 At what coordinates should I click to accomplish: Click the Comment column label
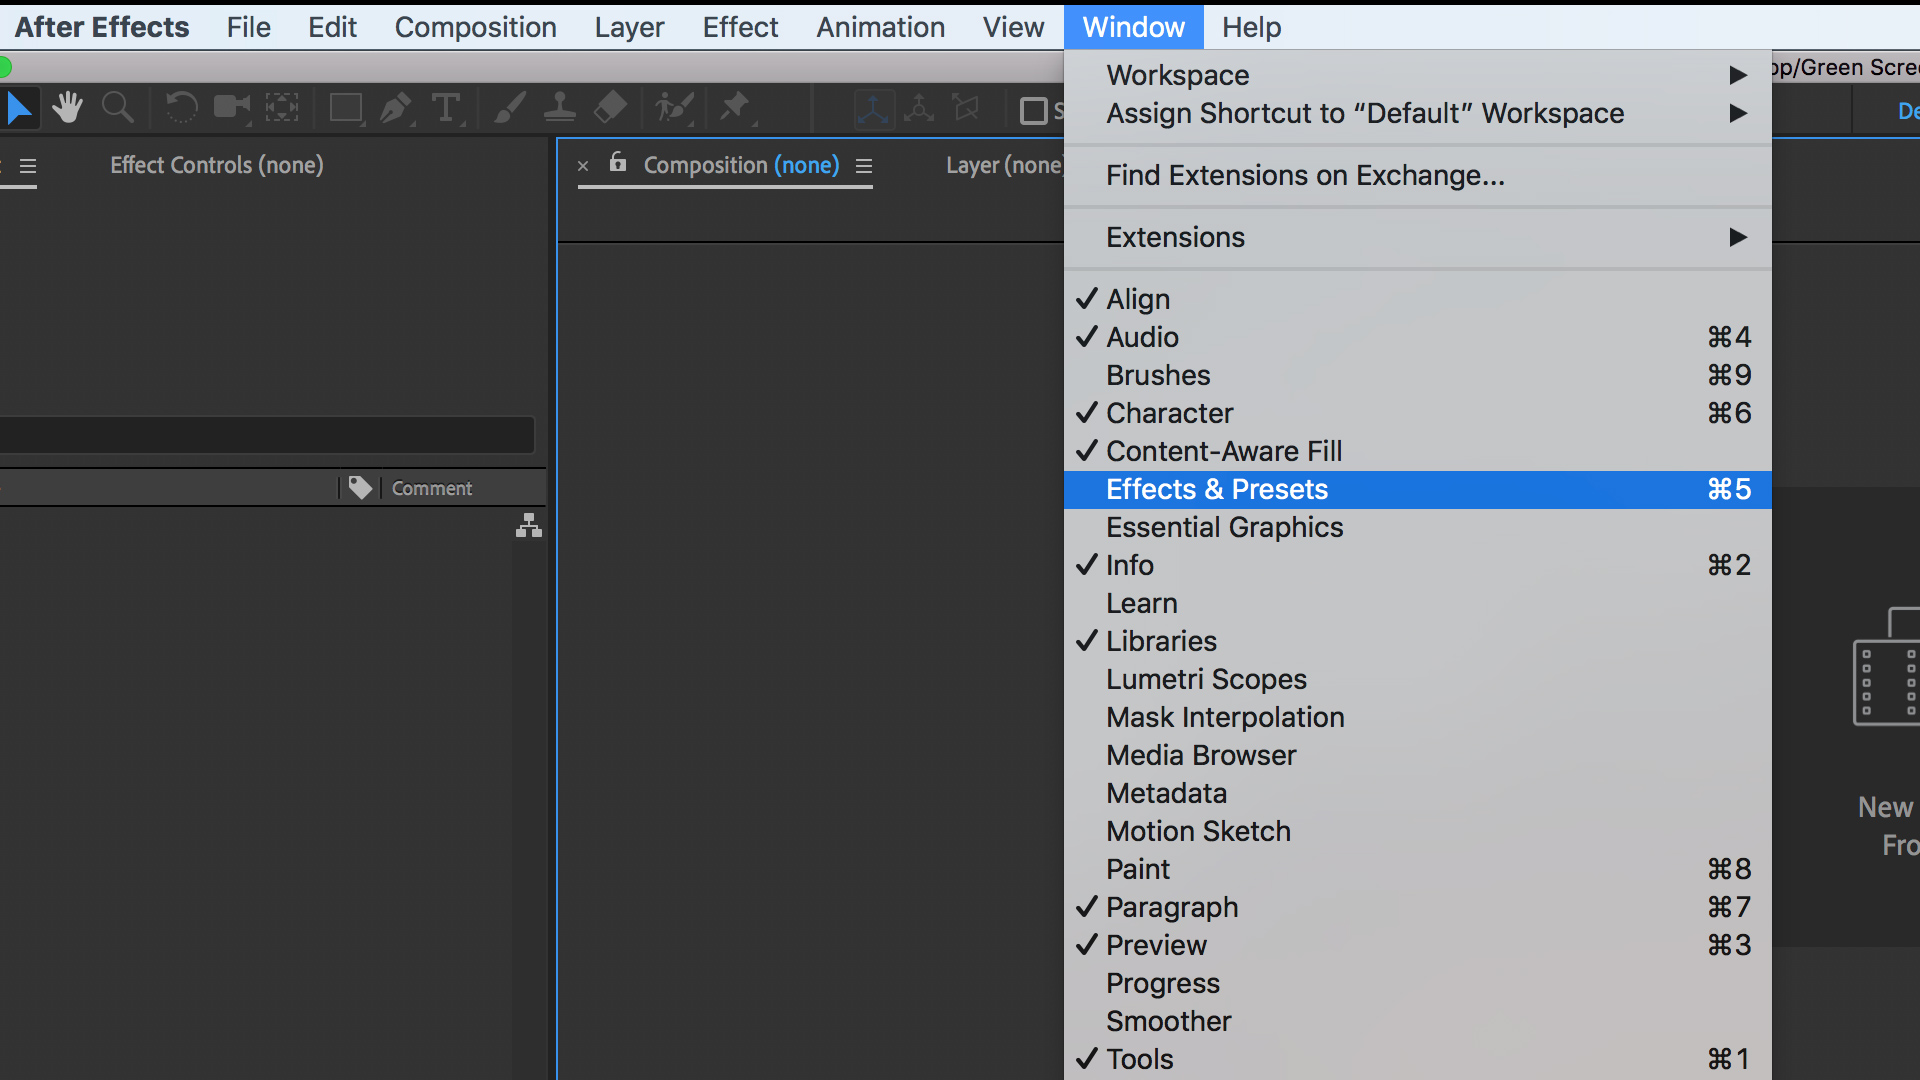(x=431, y=488)
